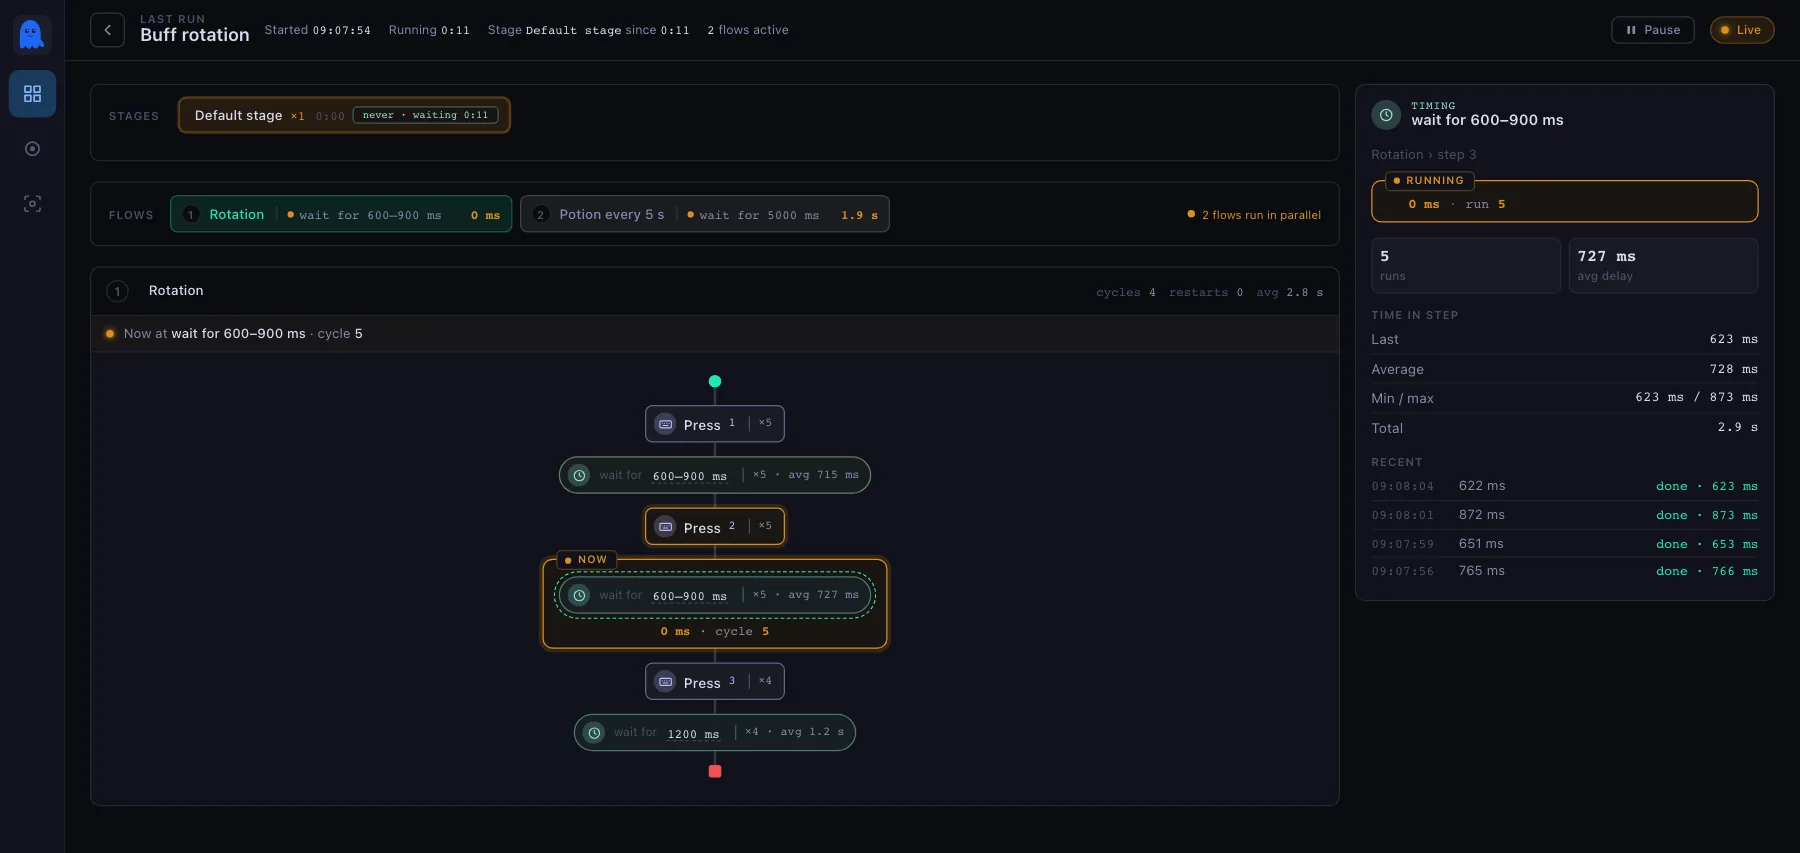Go back with the left chevron button
The height and width of the screenshot is (853, 1800).
pos(108,30)
